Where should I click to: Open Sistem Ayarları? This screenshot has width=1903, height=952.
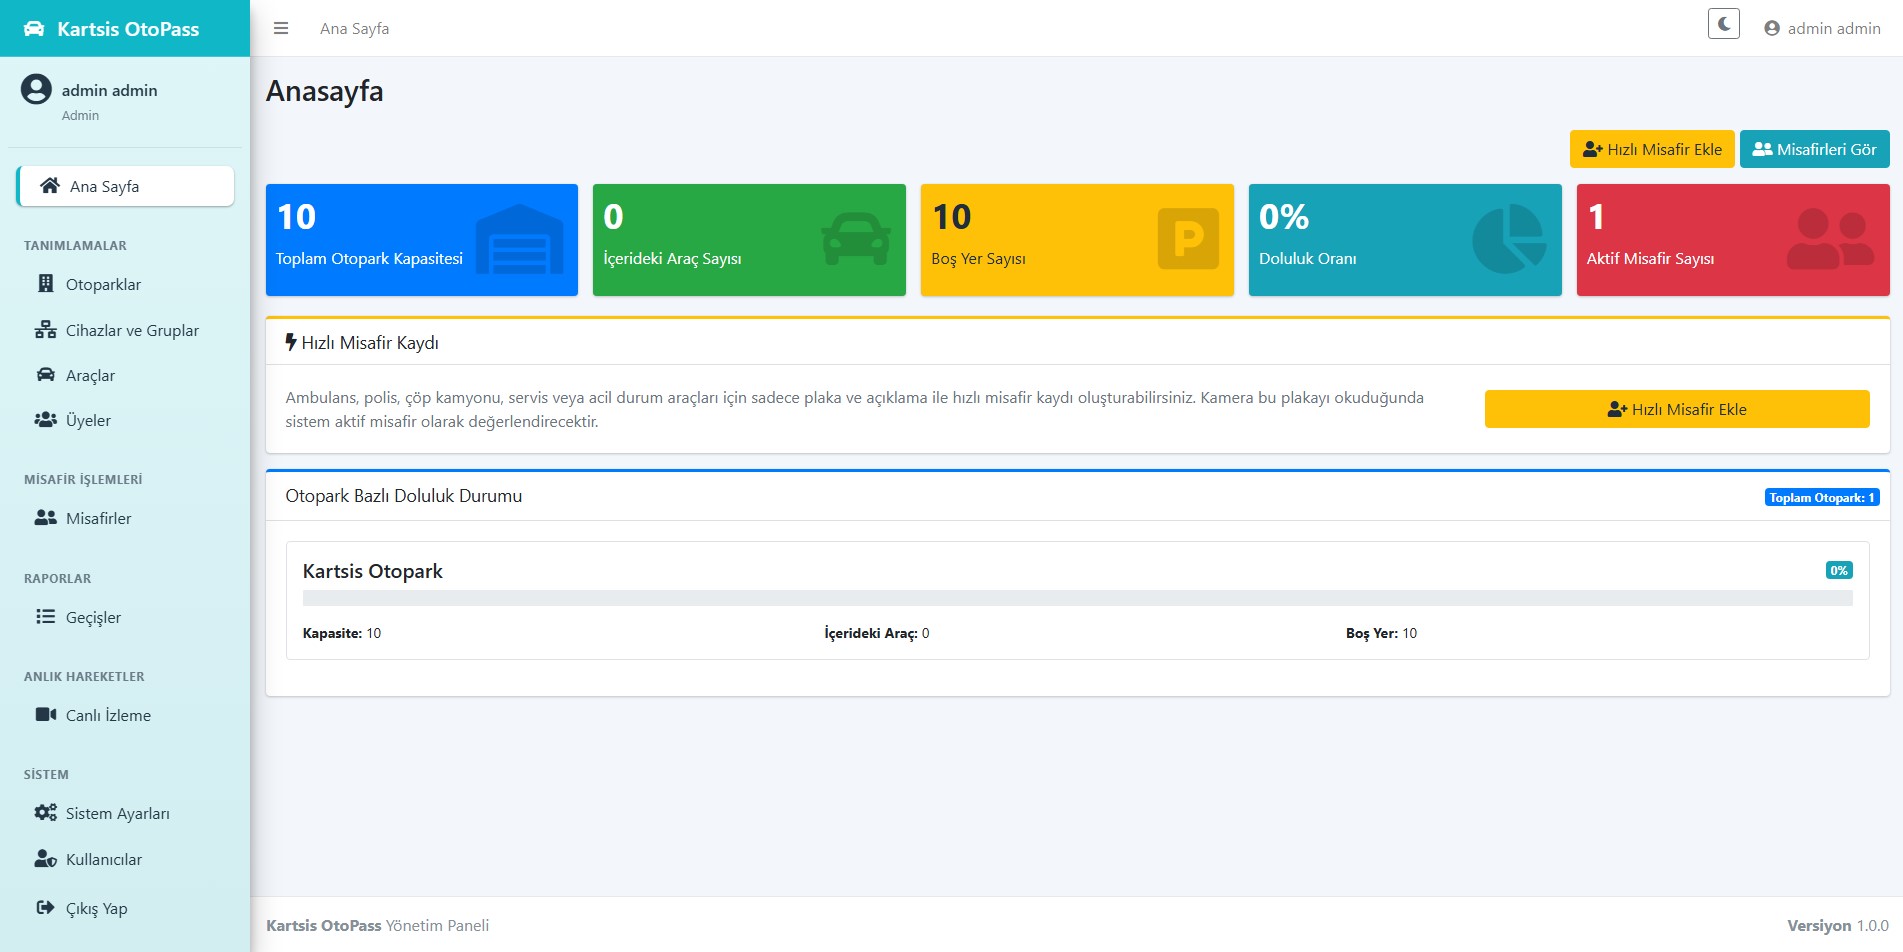click(126, 813)
